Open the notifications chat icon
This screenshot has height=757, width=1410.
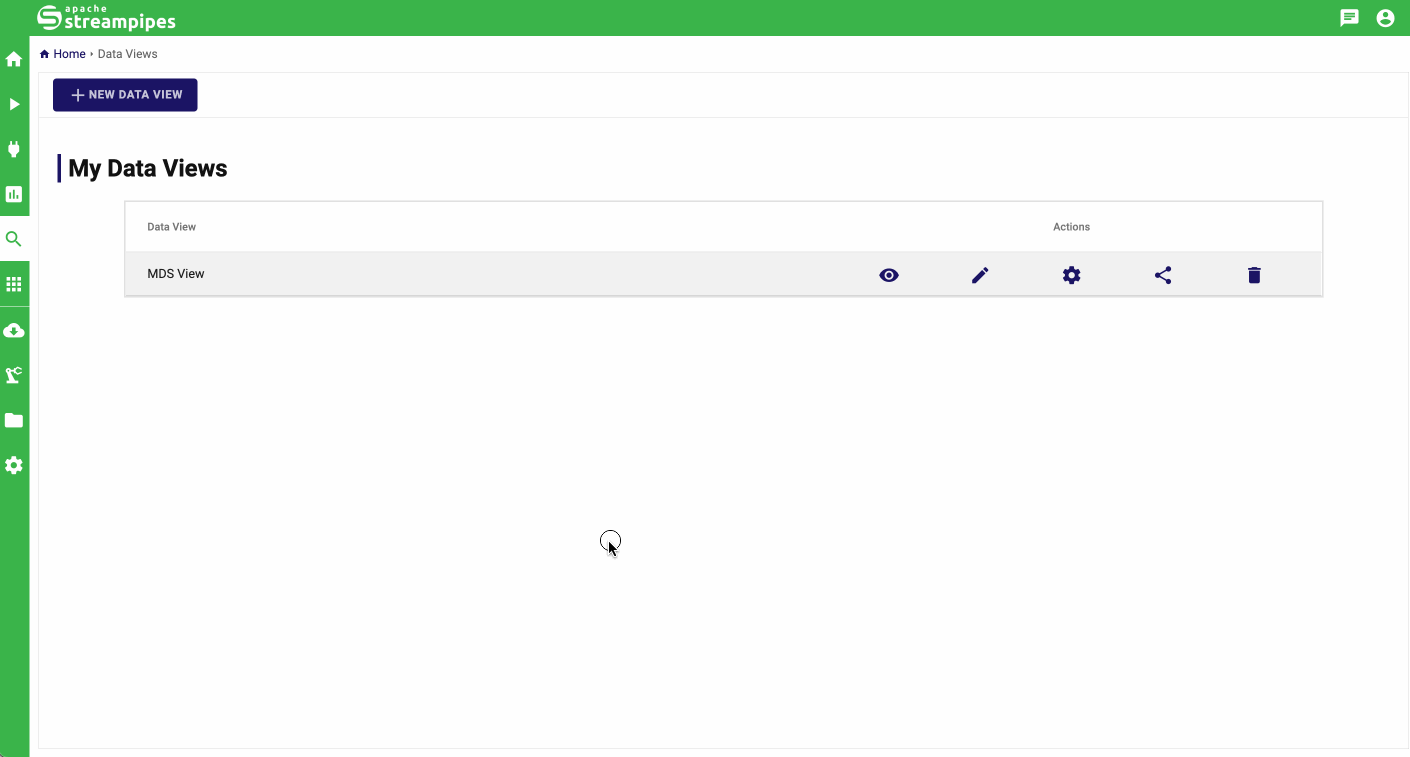click(x=1350, y=18)
